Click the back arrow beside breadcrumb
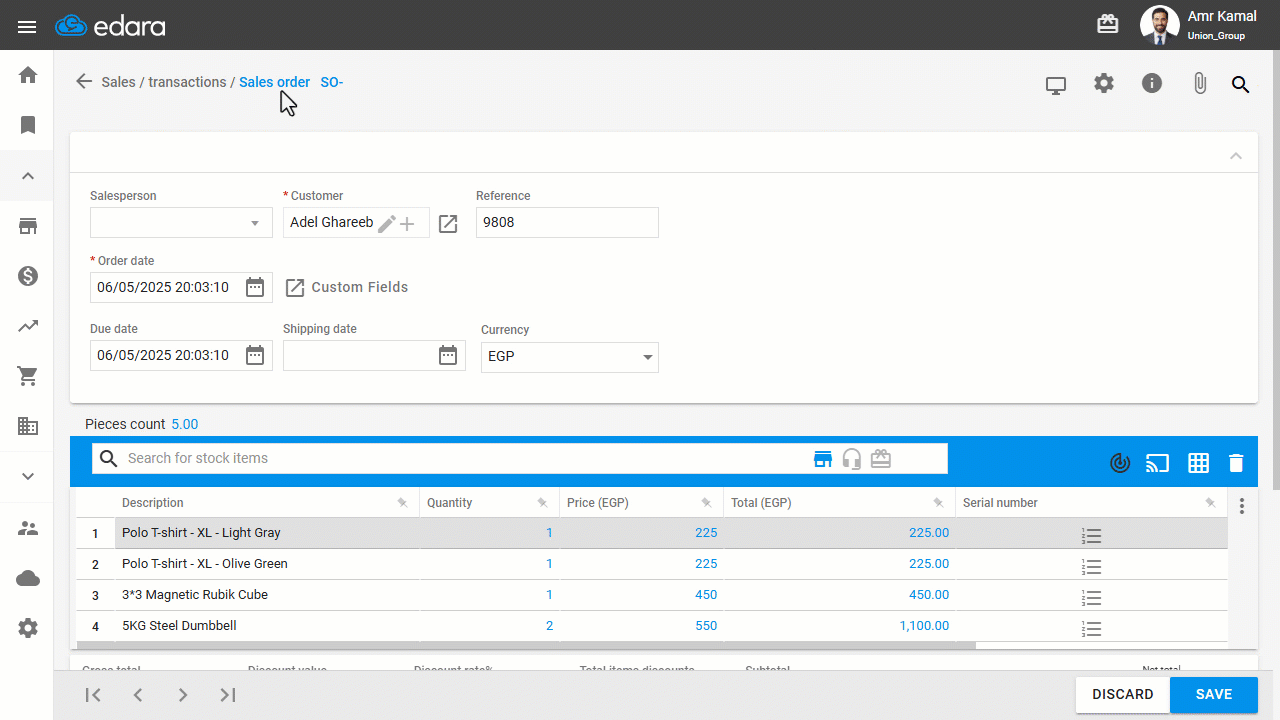The width and height of the screenshot is (1280, 720). [84, 82]
